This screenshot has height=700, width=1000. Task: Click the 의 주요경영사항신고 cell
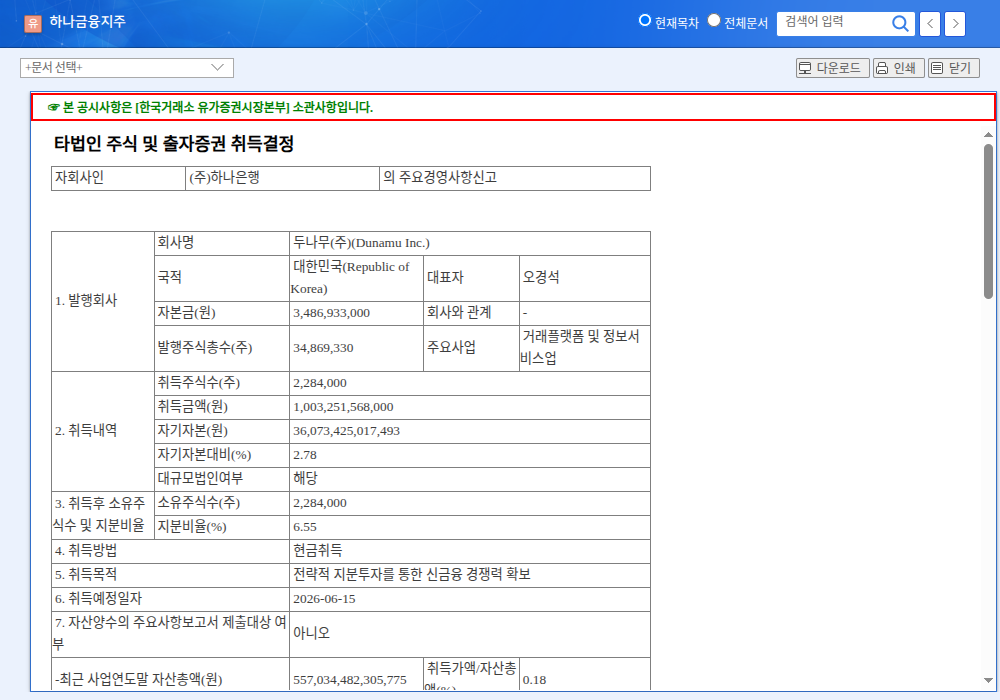515,178
